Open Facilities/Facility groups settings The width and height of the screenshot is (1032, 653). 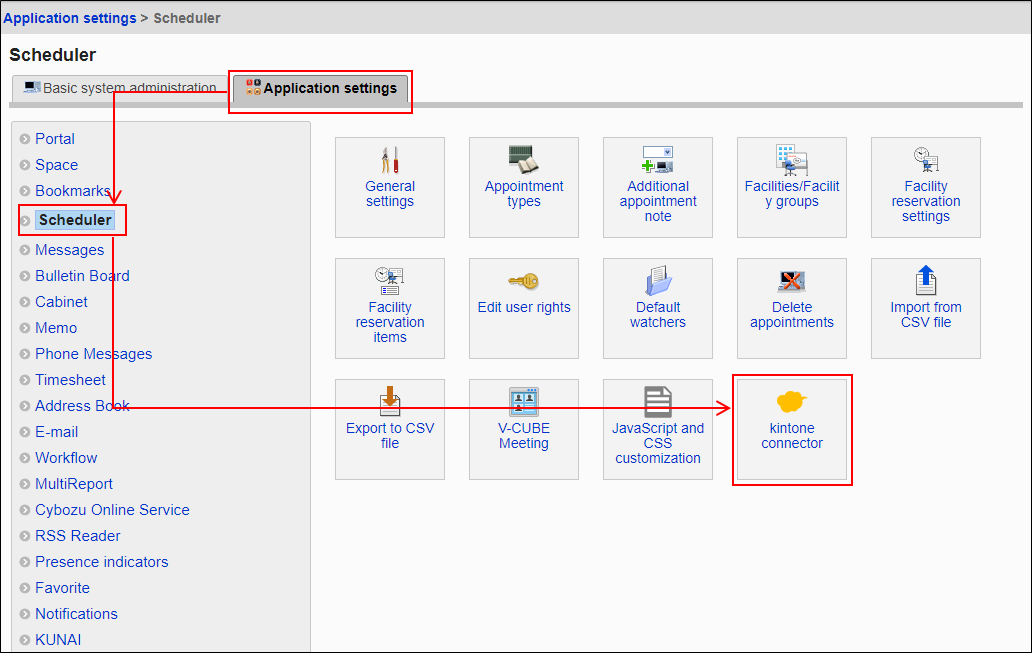(792, 188)
